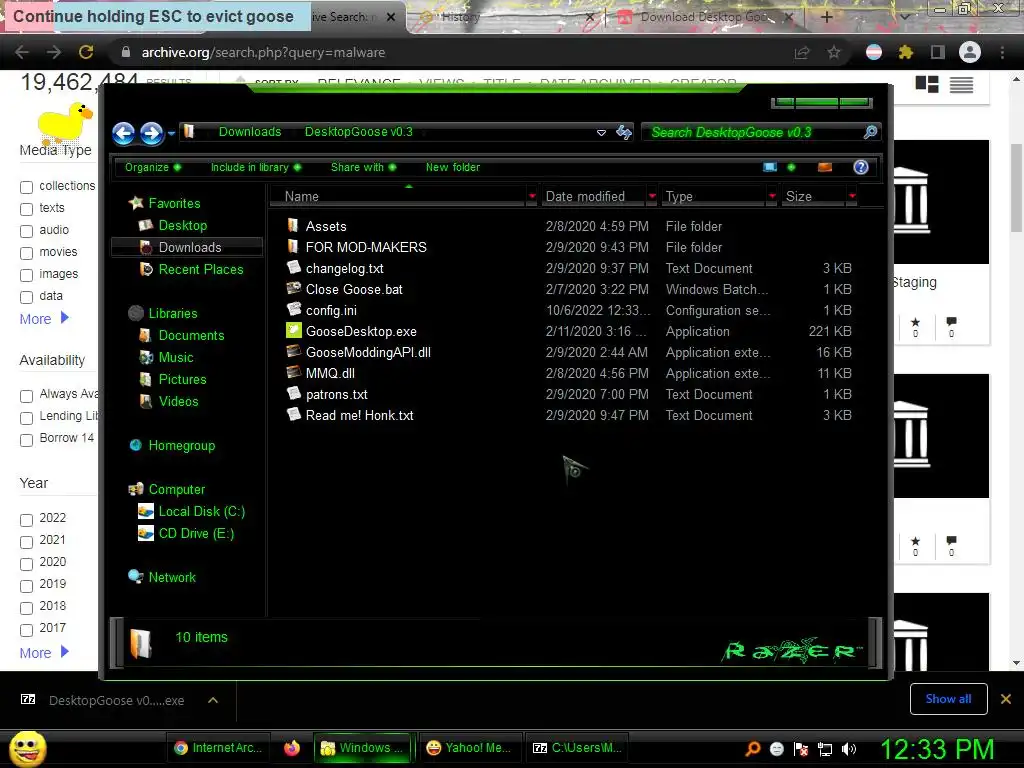This screenshot has width=1024, height=768.
Task: Click More link under Year filters
Action: (44, 652)
